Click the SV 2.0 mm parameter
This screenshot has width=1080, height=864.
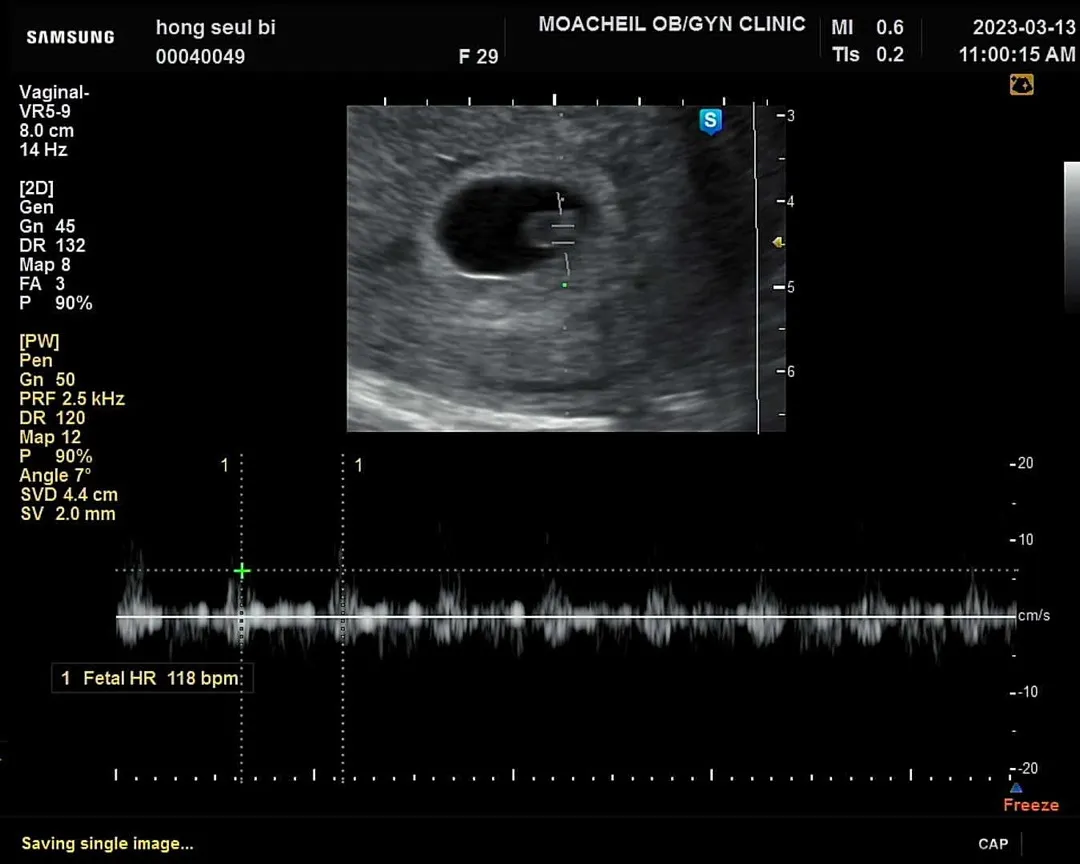click(68, 514)
